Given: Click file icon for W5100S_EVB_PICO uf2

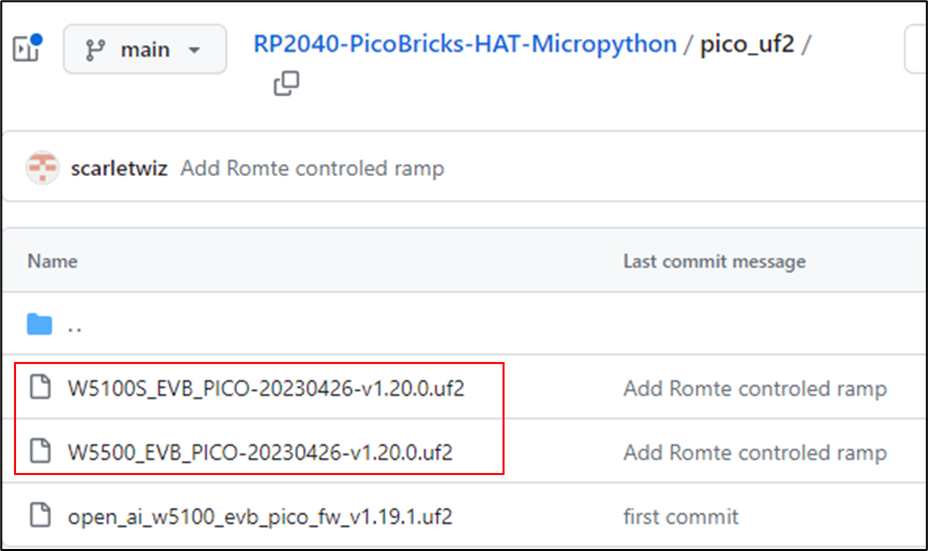Looking at the screenshot, I should point(40,388).
